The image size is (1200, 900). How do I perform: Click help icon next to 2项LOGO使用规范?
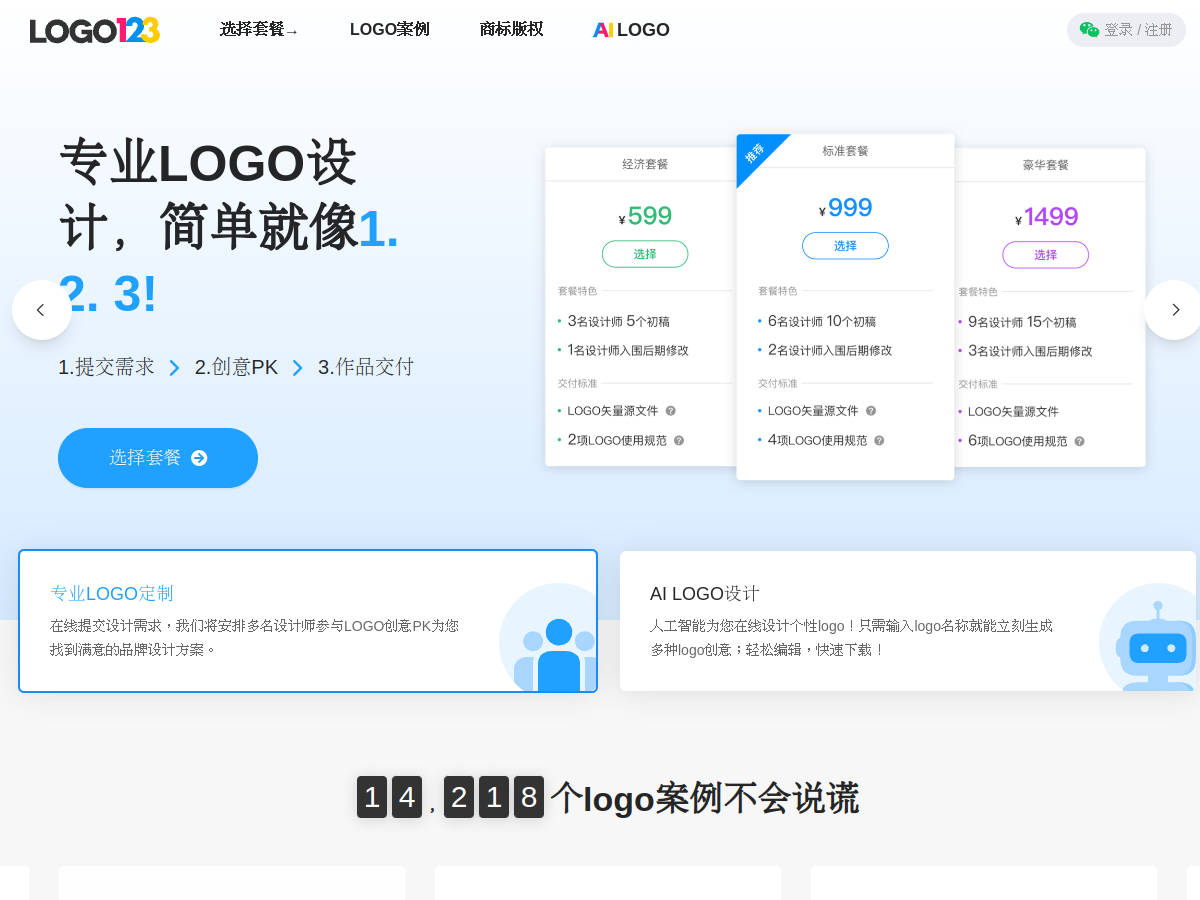(x=679, y=440)
